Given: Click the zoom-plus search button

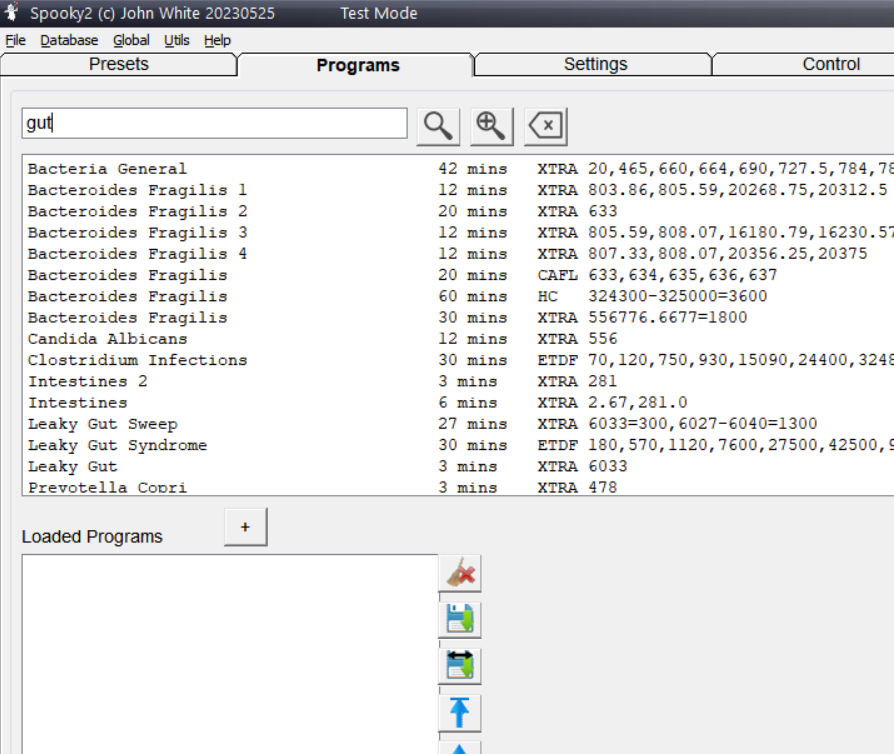Looking at the screenshot, I should click(x=490, y=125).
